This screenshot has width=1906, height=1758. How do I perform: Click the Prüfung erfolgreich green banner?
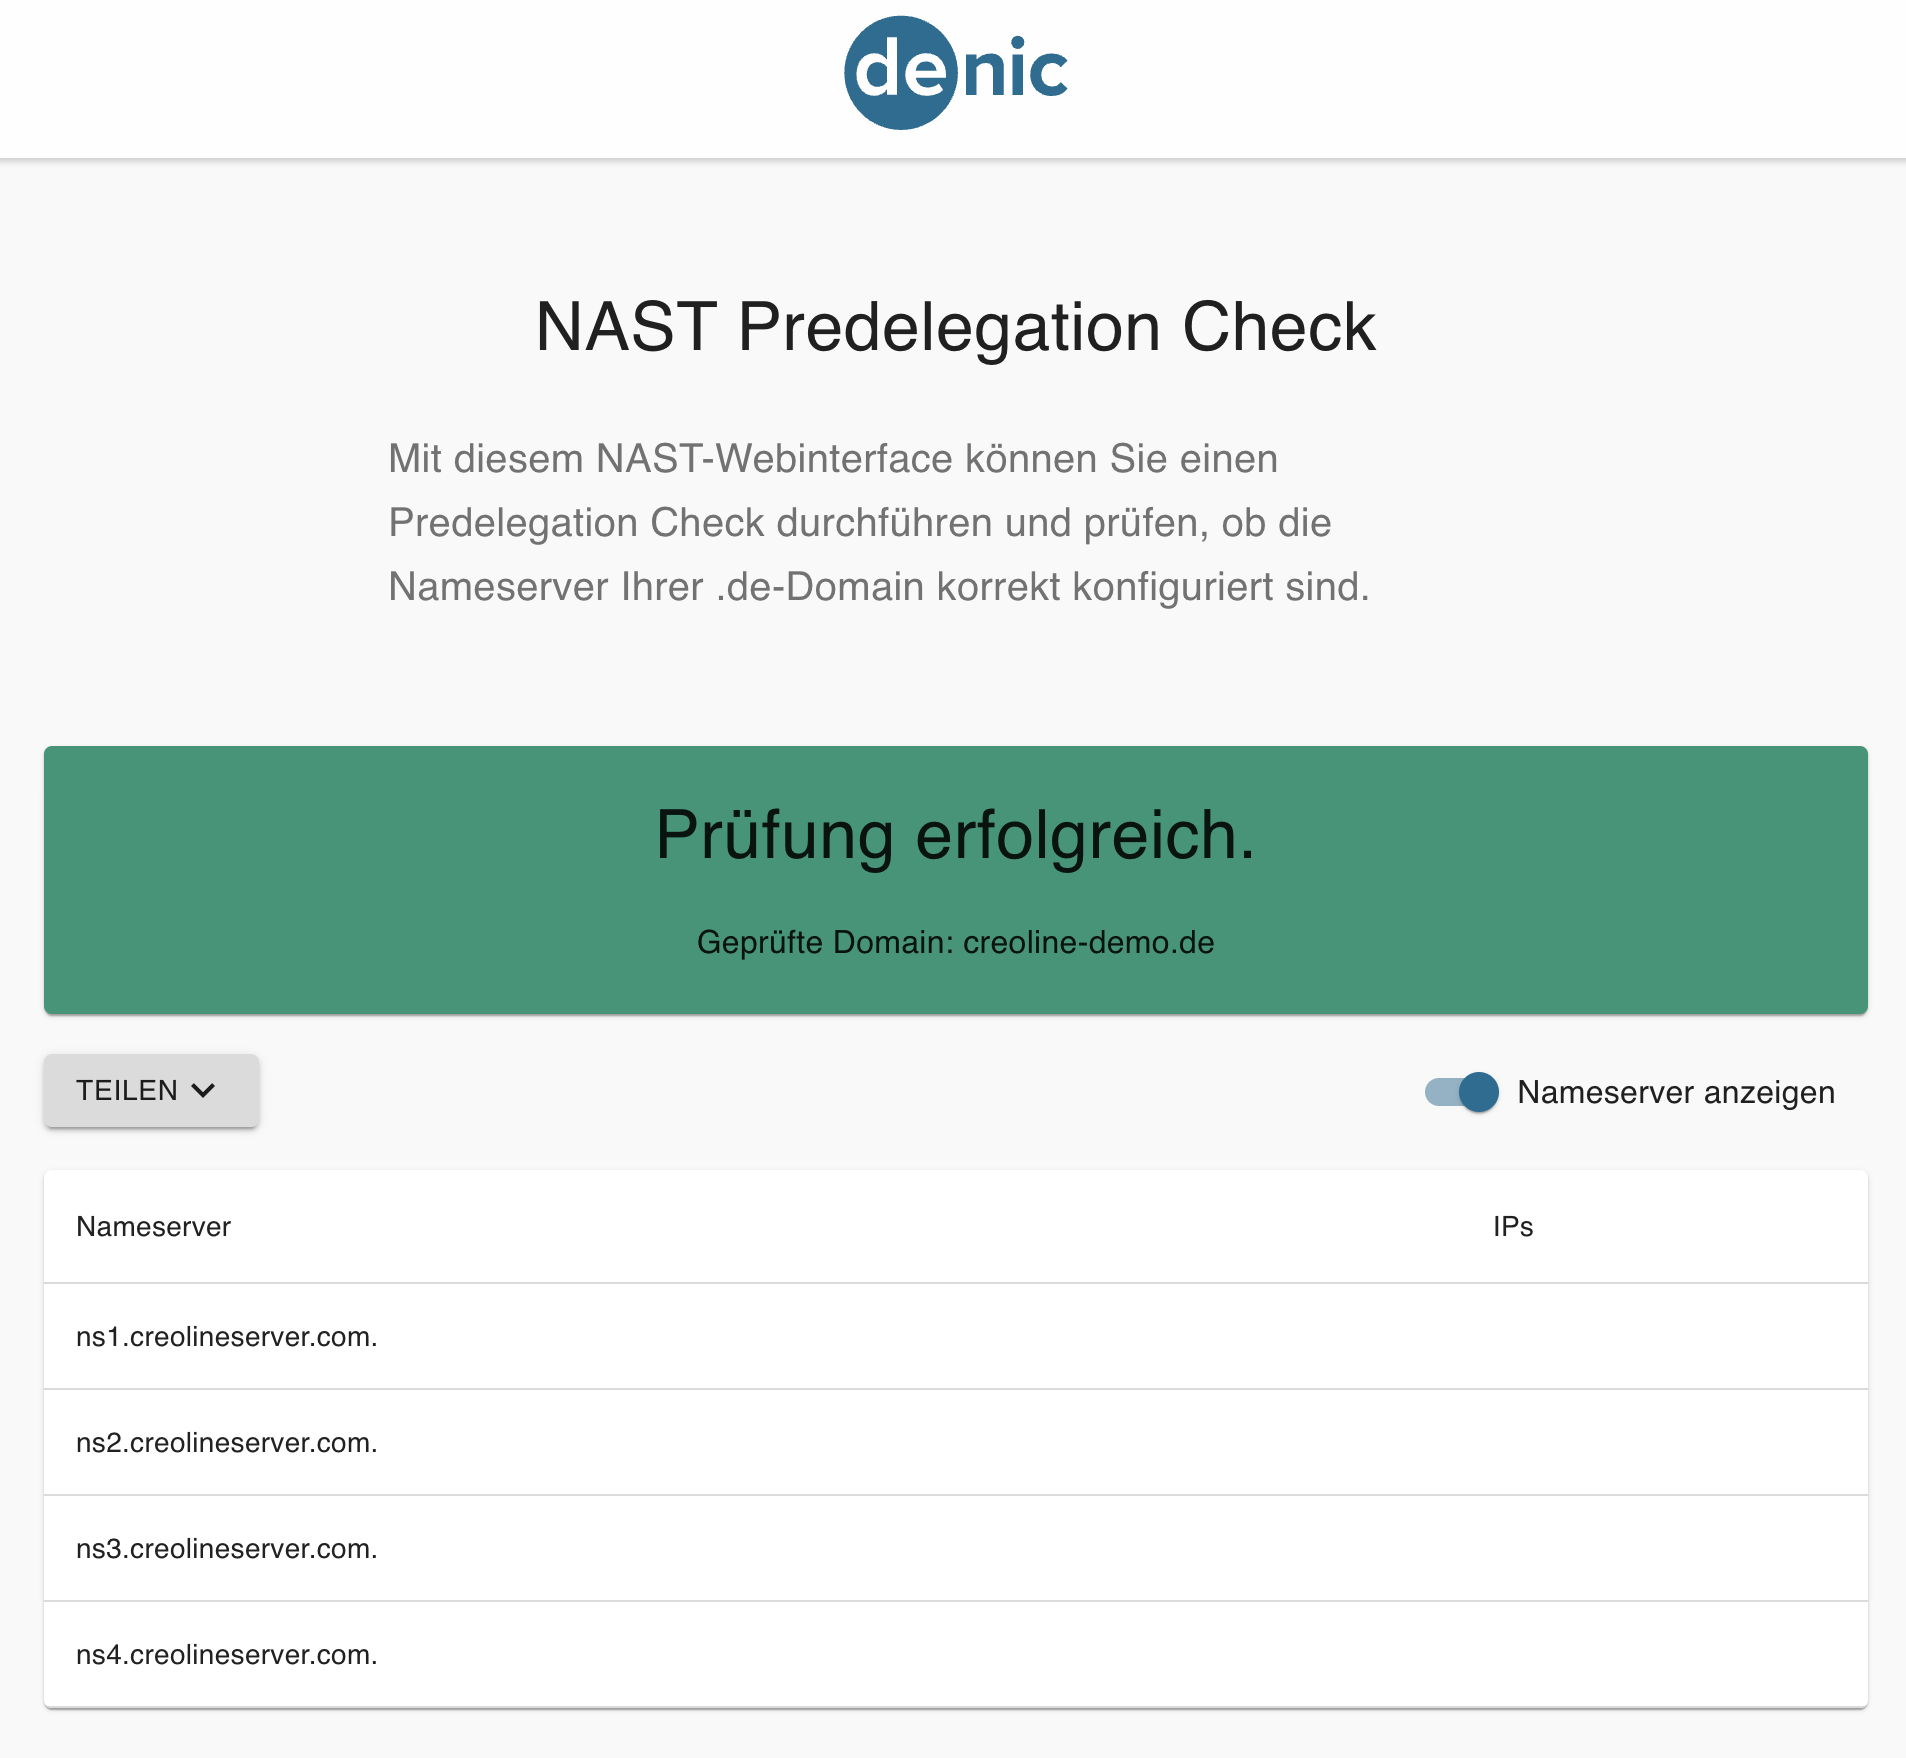tap(956, 880)
